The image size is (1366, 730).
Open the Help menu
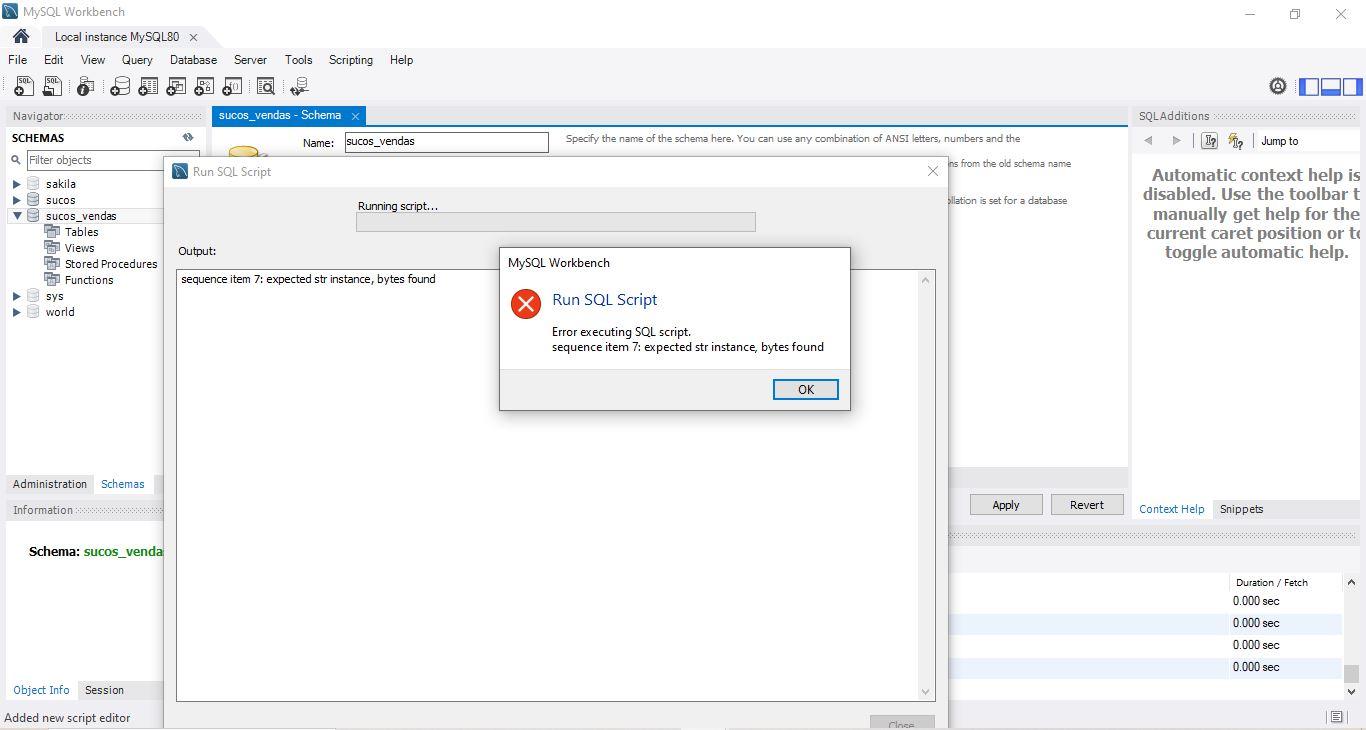[x=401, y=60]
